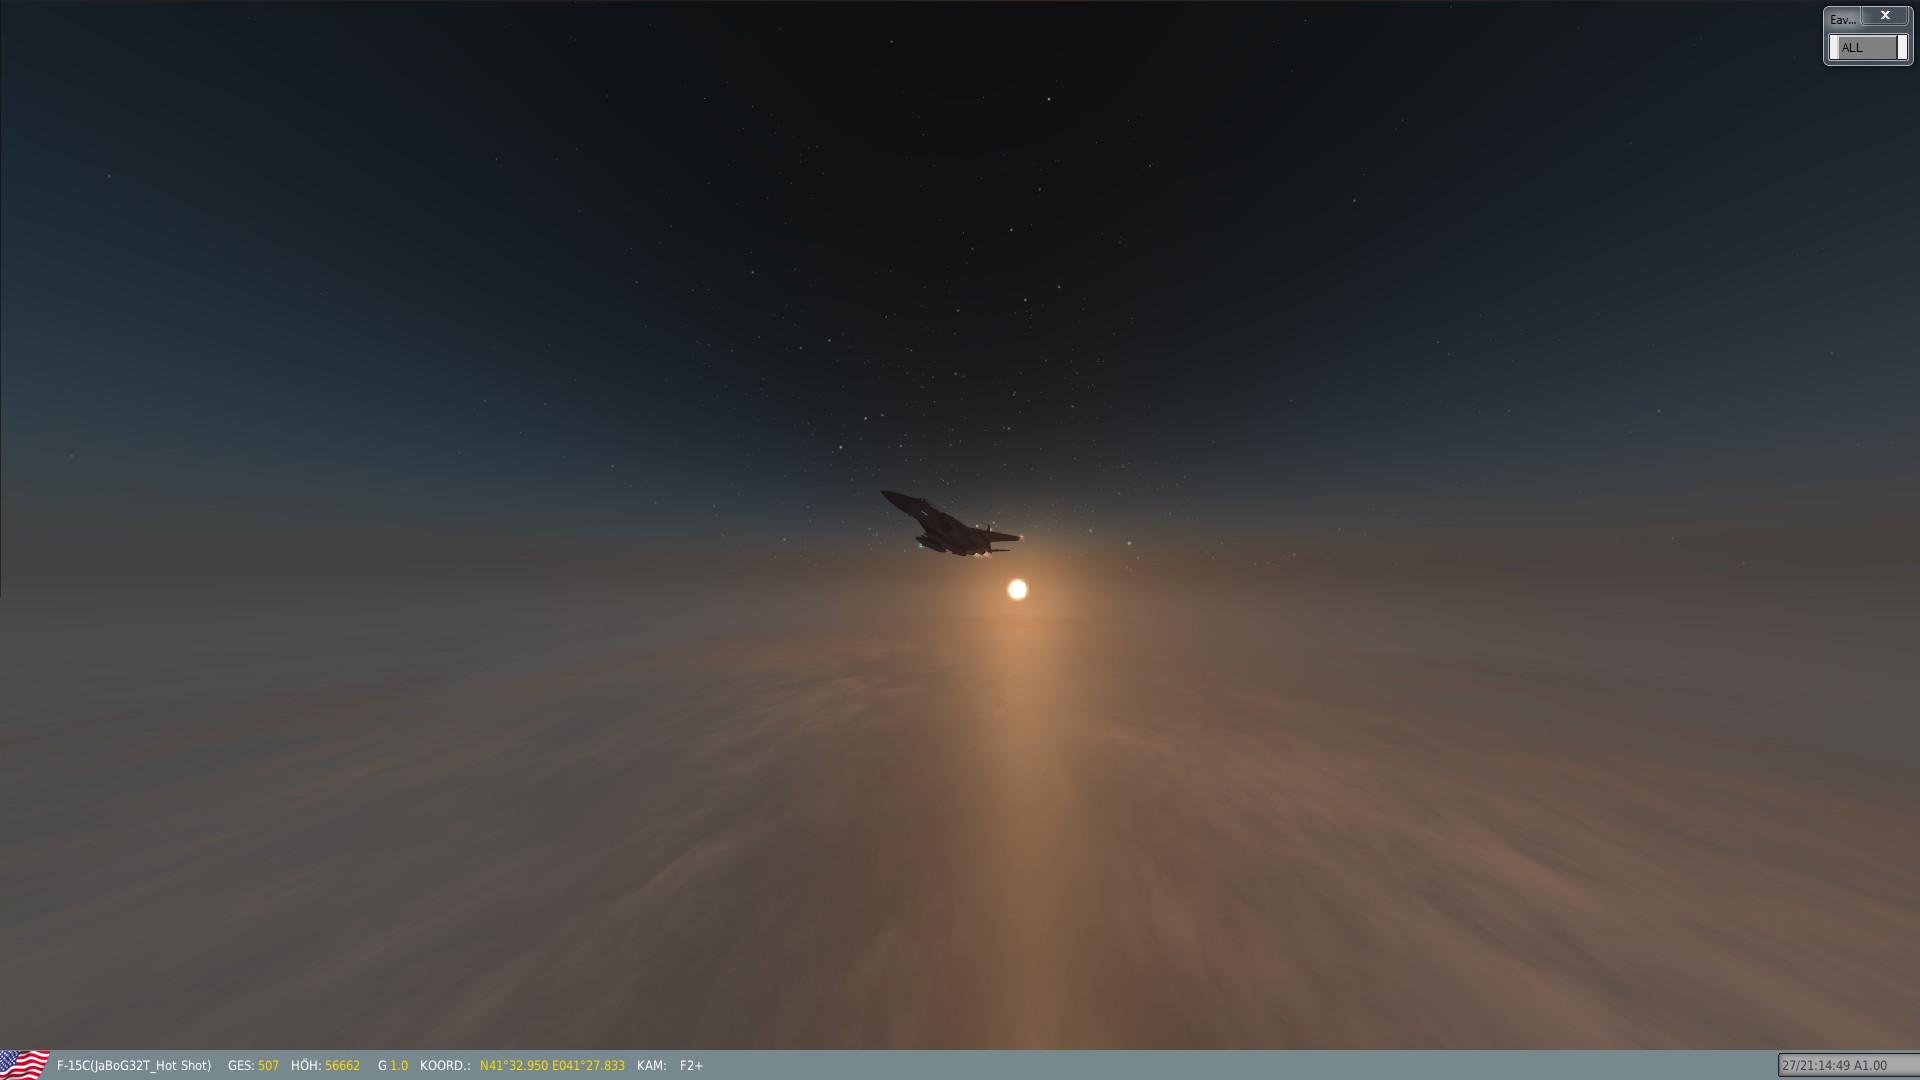This screenshot has width=1920, height=1080.
Task: Click the G-load value 1.0
Action: pyautogui.click(x=399, y=1066)
